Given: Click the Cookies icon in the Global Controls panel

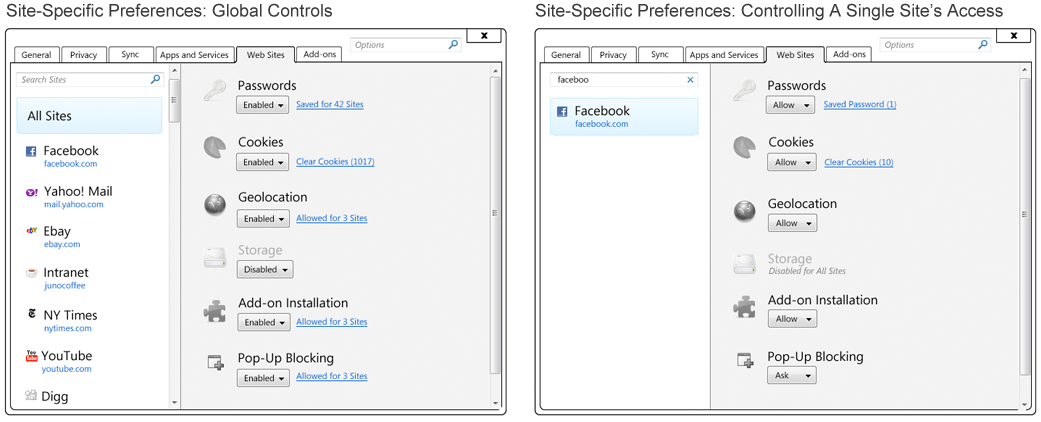Looking at the screenshot, I should point(214,148).
